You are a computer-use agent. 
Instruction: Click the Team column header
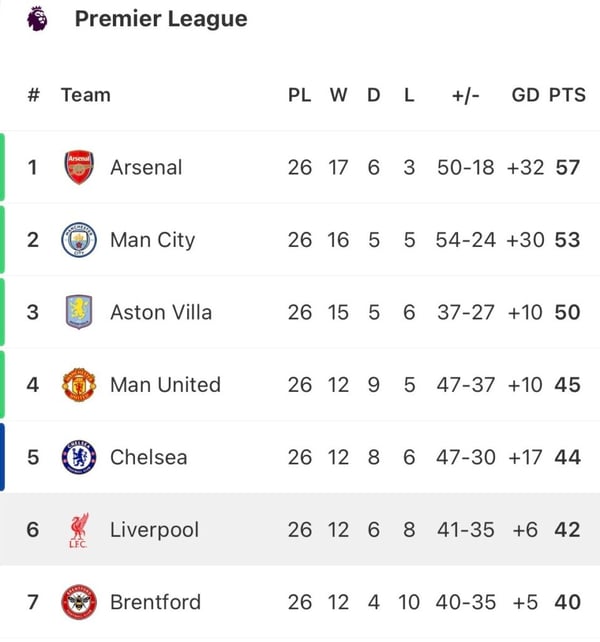(x=85, y=95)
